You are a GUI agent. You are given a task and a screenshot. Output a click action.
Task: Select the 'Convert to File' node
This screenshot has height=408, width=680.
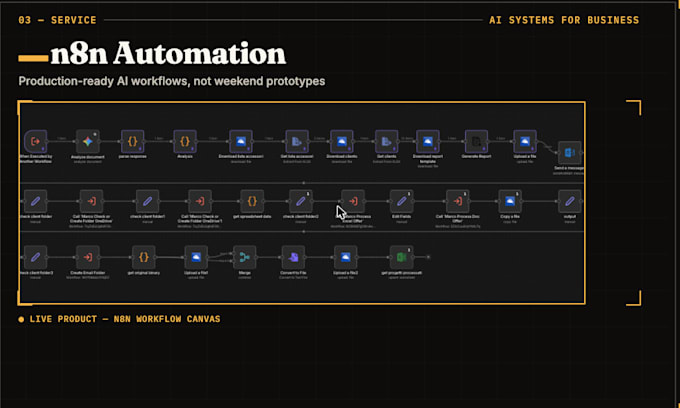[x=293, y=257]
